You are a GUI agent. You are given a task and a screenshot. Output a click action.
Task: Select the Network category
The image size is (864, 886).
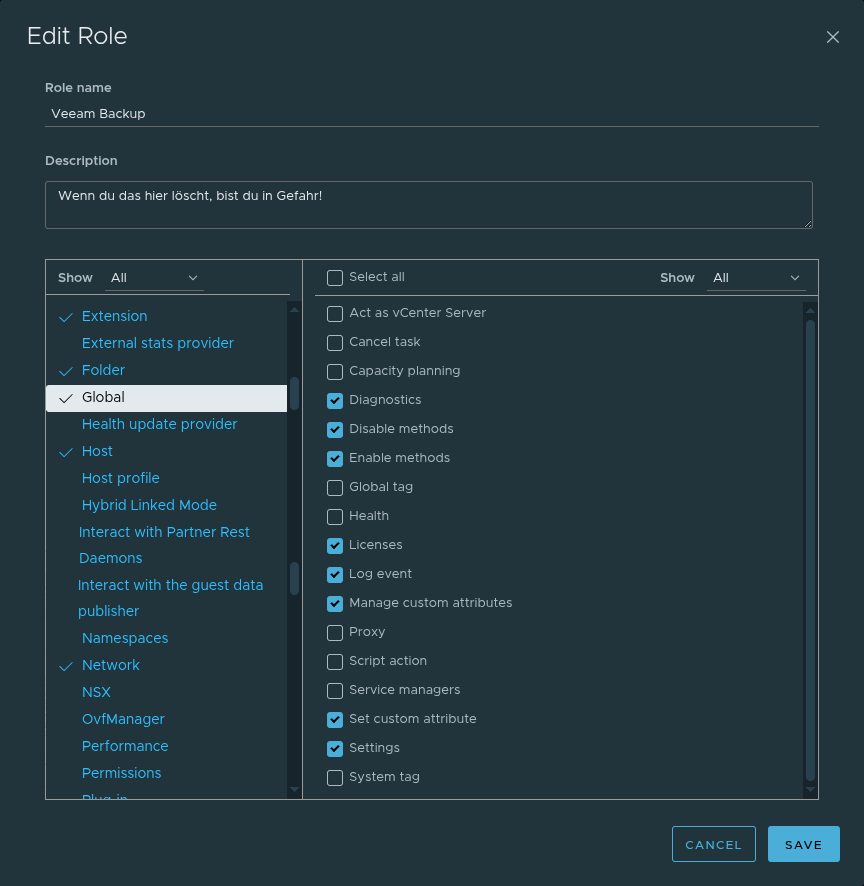coord(111,665)
